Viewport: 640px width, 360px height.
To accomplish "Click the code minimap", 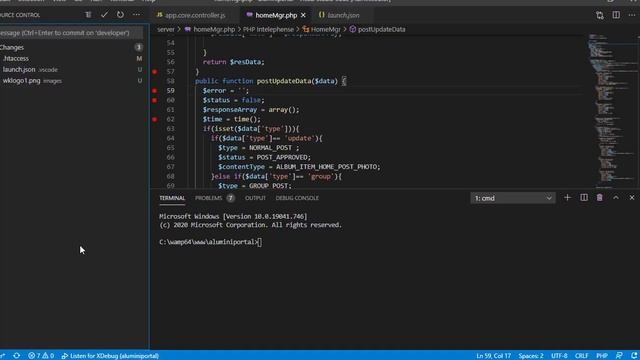I will pyautogui.click(x=612, y=110).
